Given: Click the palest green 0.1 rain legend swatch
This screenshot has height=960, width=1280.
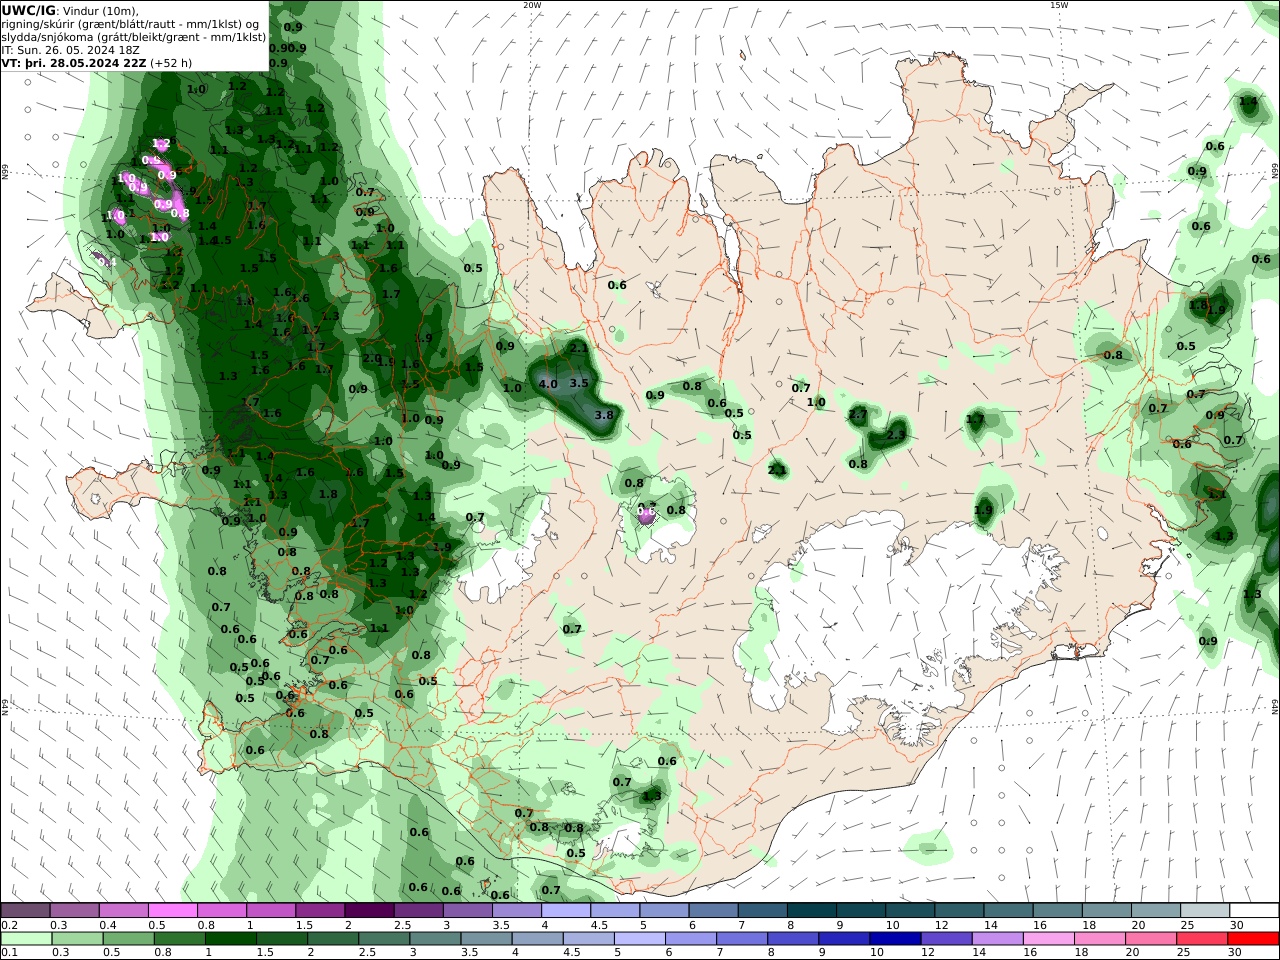Looking at the screenshot, I should 26,939.
